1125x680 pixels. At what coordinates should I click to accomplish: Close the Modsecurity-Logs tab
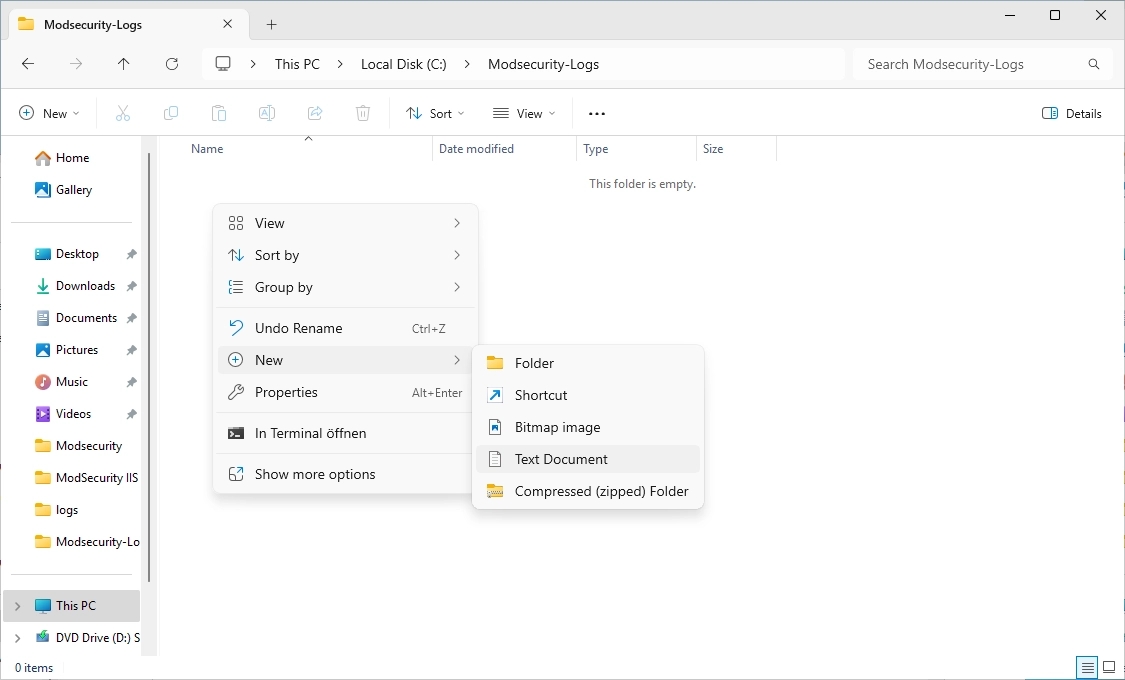(x=228, y=24)
